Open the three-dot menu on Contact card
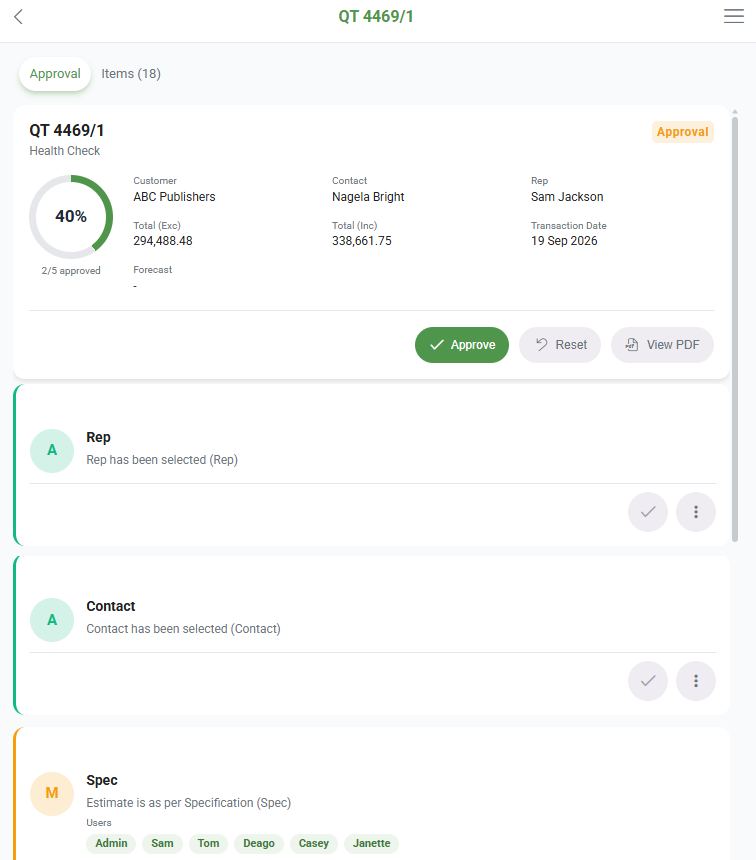The height and width of the screenshot is (860, 756). tap(696, 681)
